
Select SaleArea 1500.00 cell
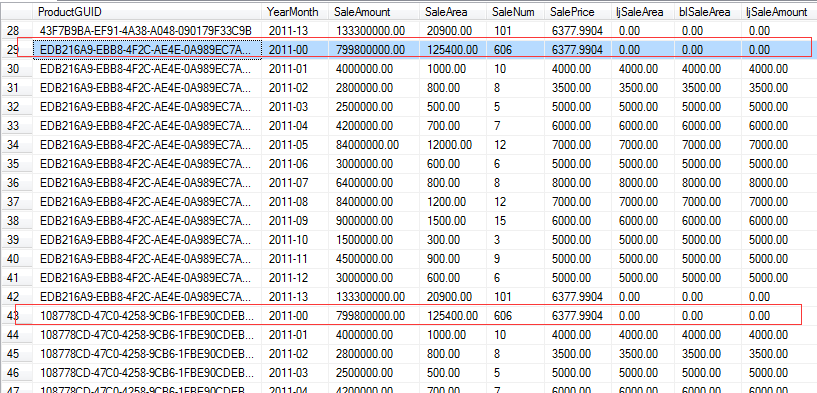[x=453, y=221]
